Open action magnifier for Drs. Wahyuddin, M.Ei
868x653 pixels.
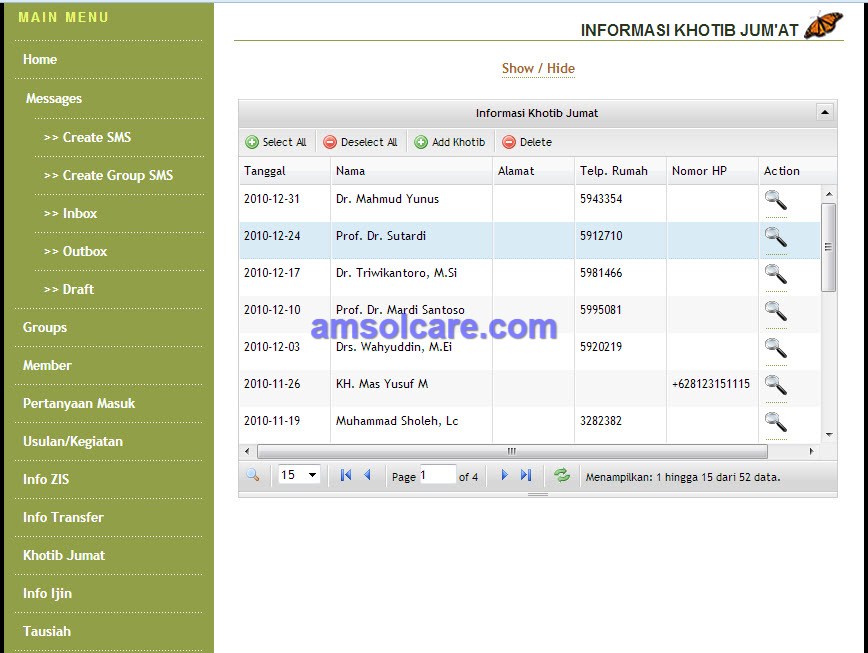(776, 348)
